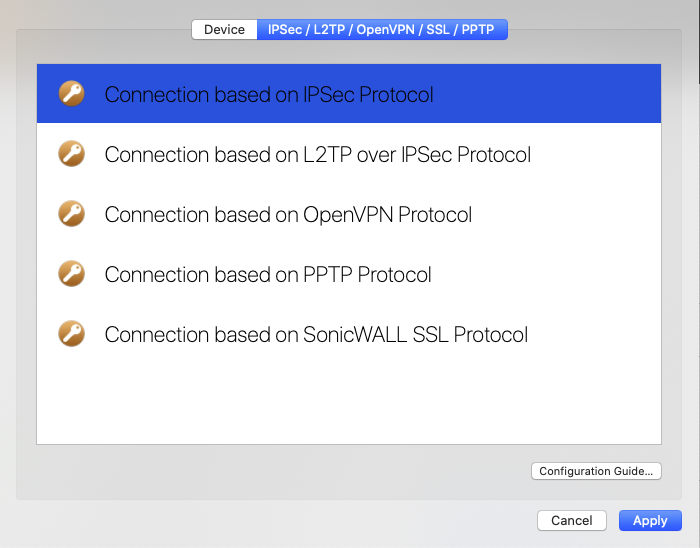Screen dimensions: 700x548
Task: Apply the selected connection type
Action: (x=650, y=520)
